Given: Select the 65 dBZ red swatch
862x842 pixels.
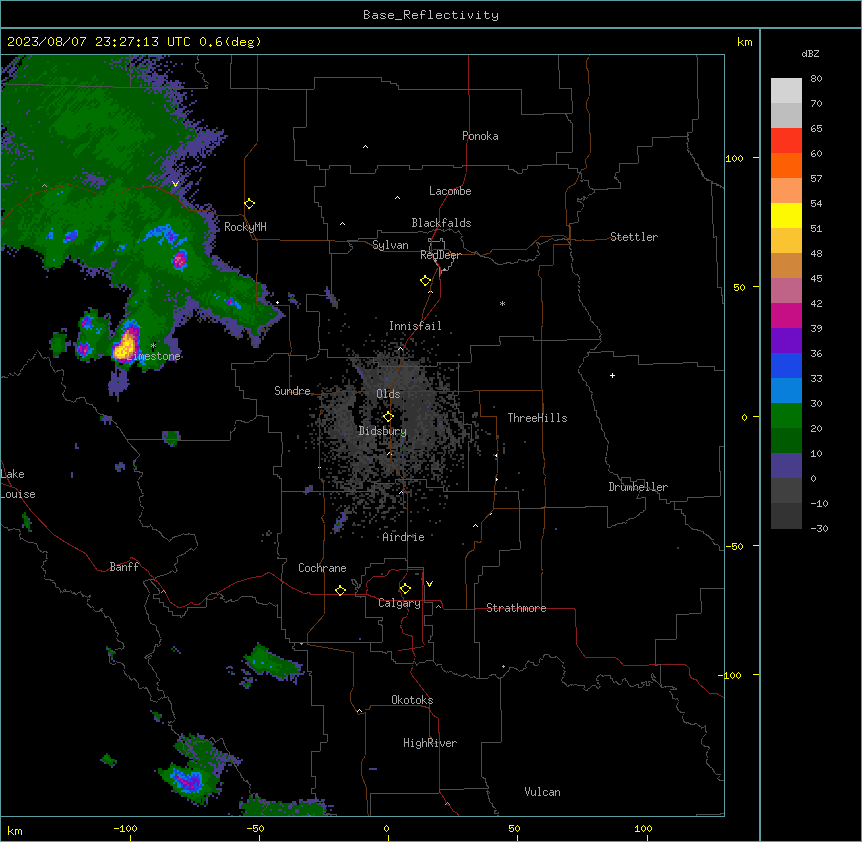Looking at the screenshot, I should [x=786, y=141].
